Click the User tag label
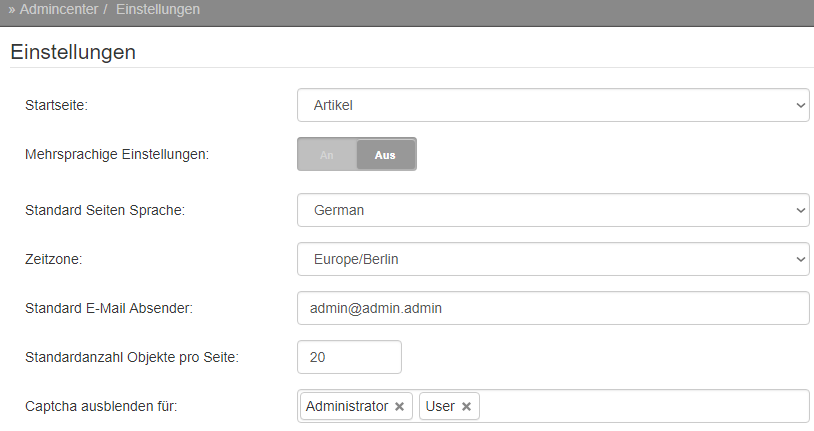Viewport: 814px width, 431px height. point(440,406)
